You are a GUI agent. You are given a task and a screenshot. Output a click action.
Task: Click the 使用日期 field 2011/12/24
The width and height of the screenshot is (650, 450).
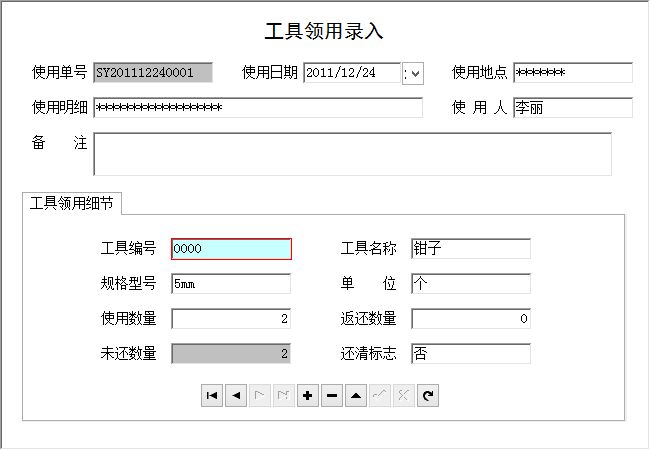pyautogui.click(x=352, y=73)
